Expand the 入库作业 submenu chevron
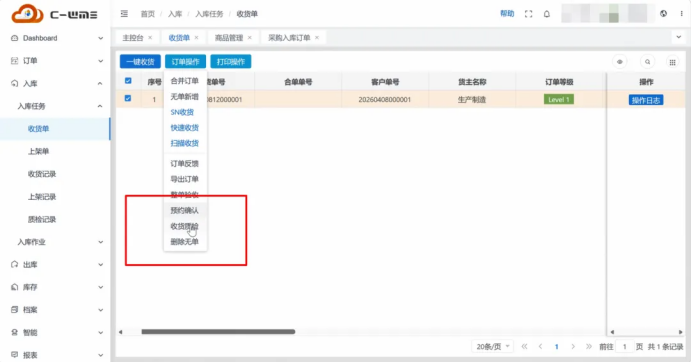692x362 pixels. (x=100, y=242)
